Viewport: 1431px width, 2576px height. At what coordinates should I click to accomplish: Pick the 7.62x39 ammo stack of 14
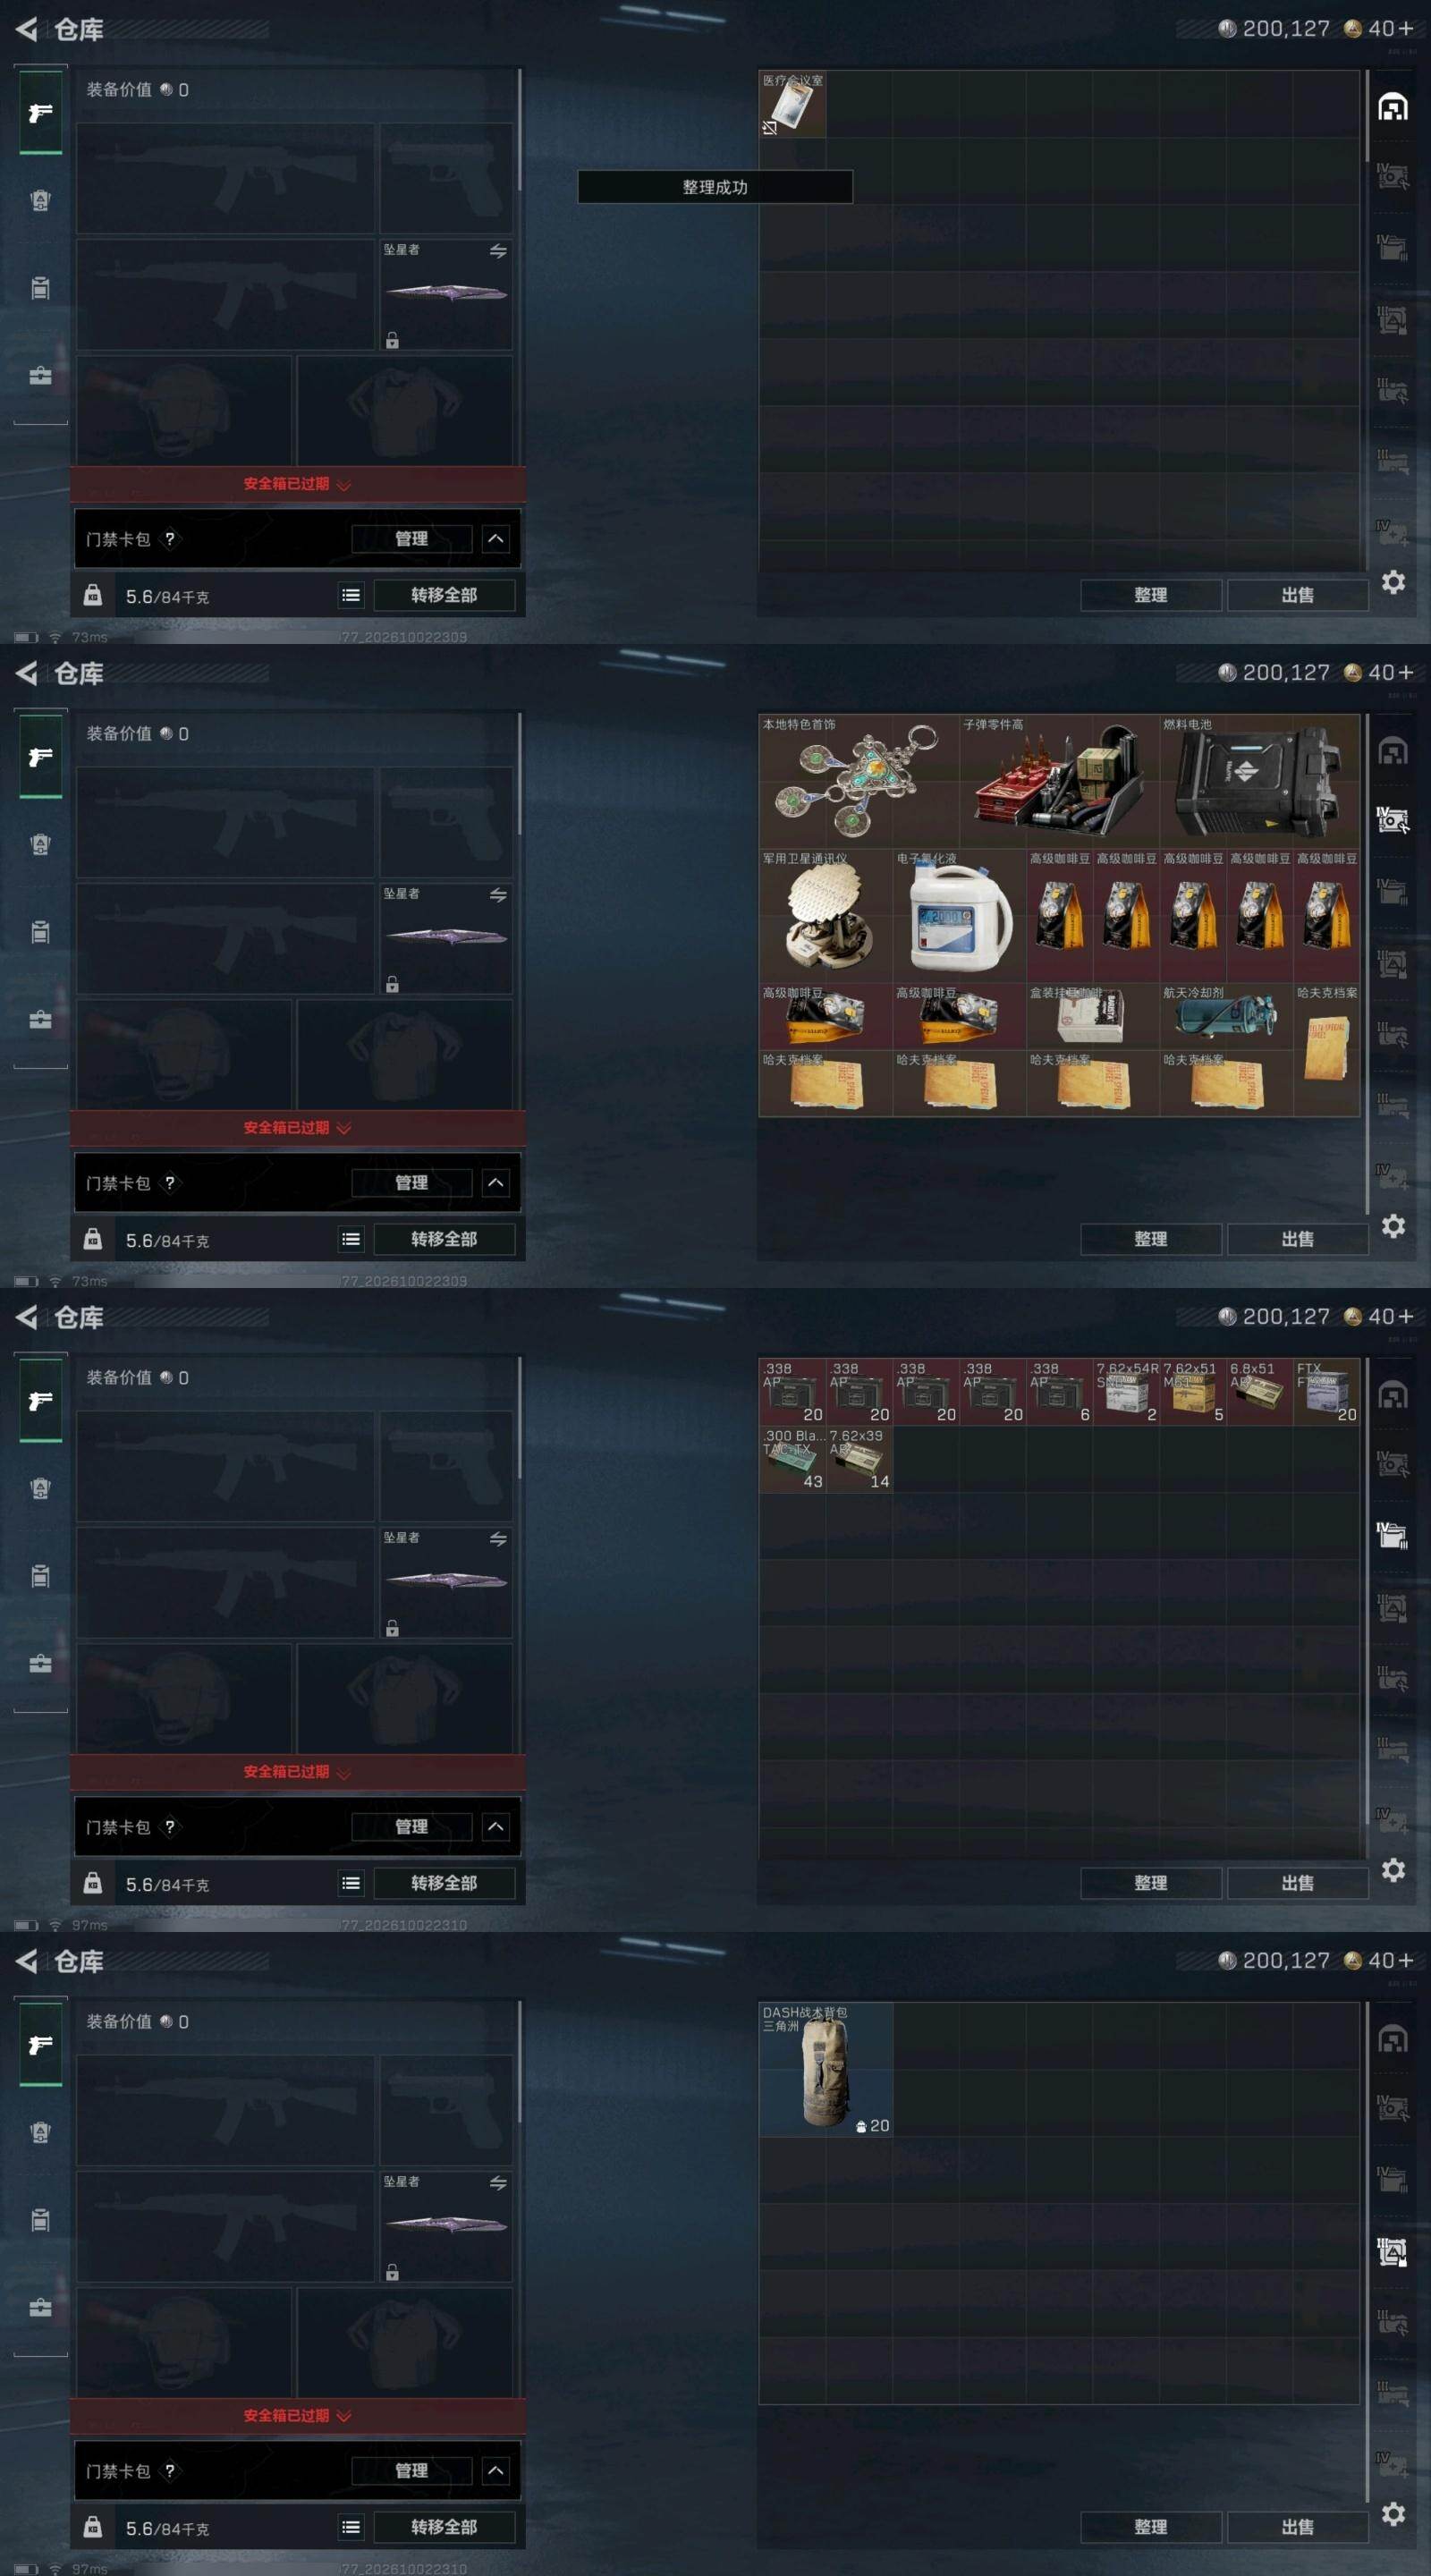pyautogui.click(x=859, y=1459)
